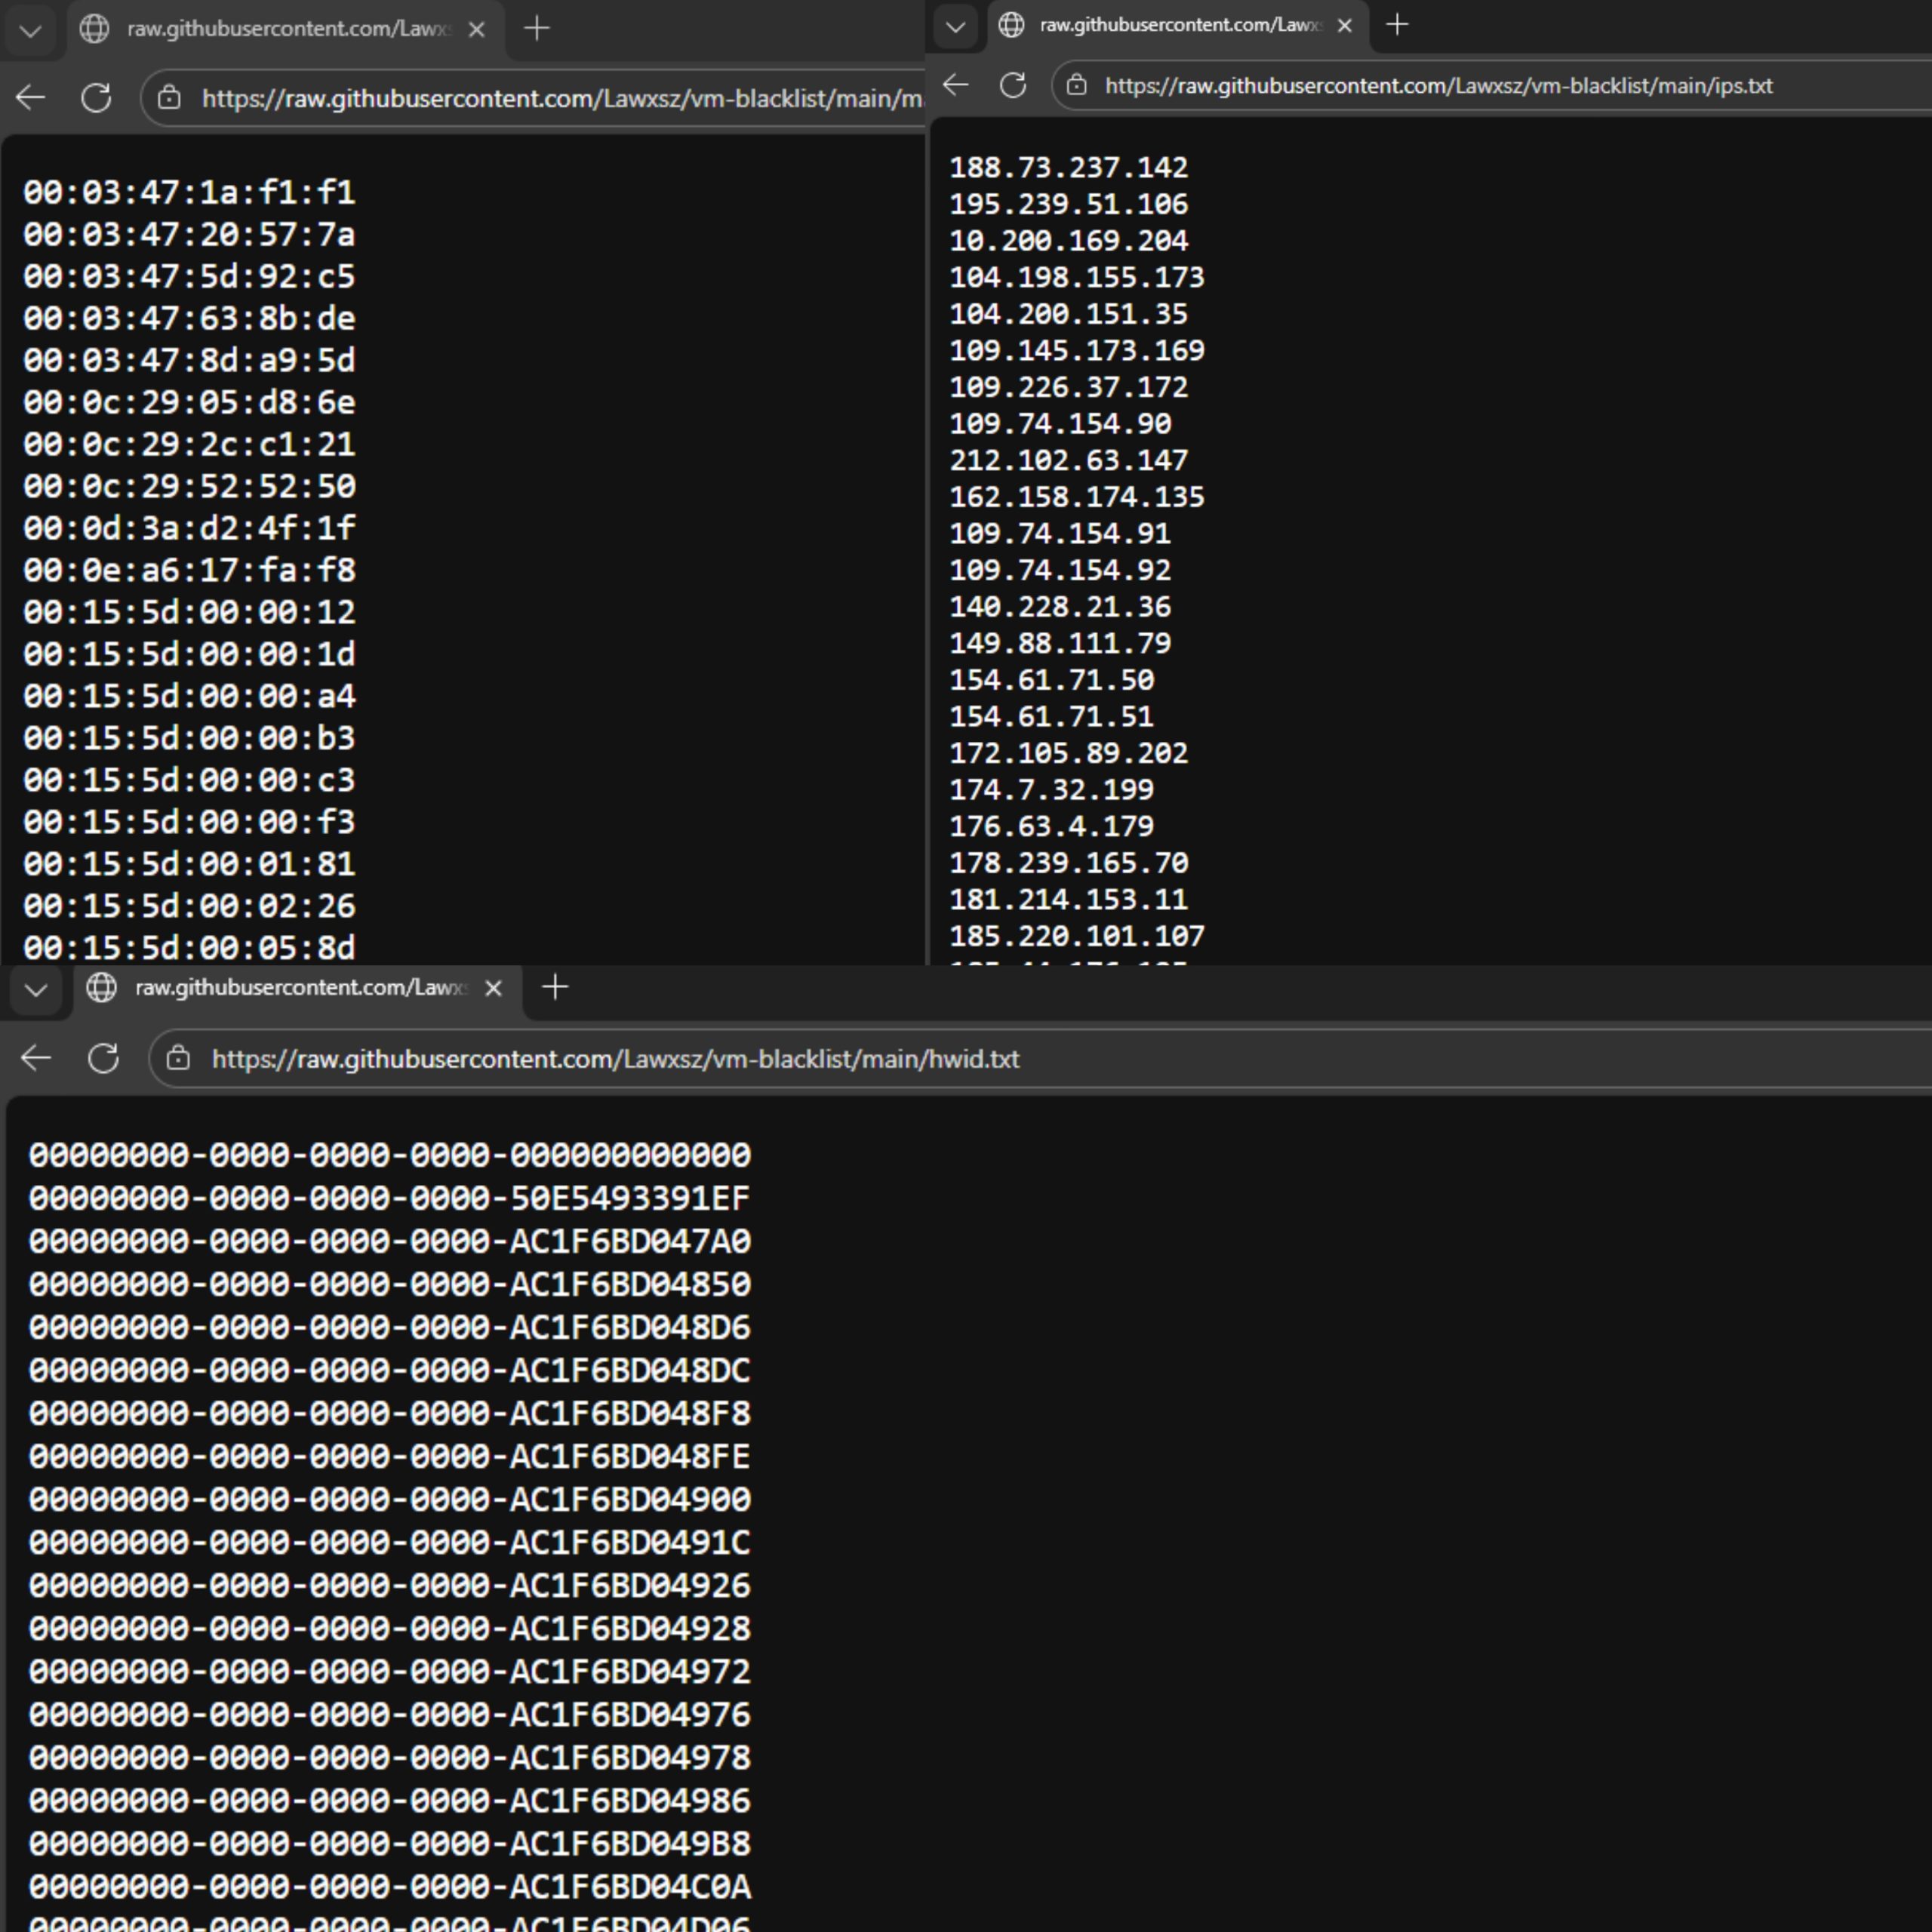Click the all-zero HWID 00000000-0000-0000-0000-000000000000
The image size is (1932, 1932).
coord(390,1155)
